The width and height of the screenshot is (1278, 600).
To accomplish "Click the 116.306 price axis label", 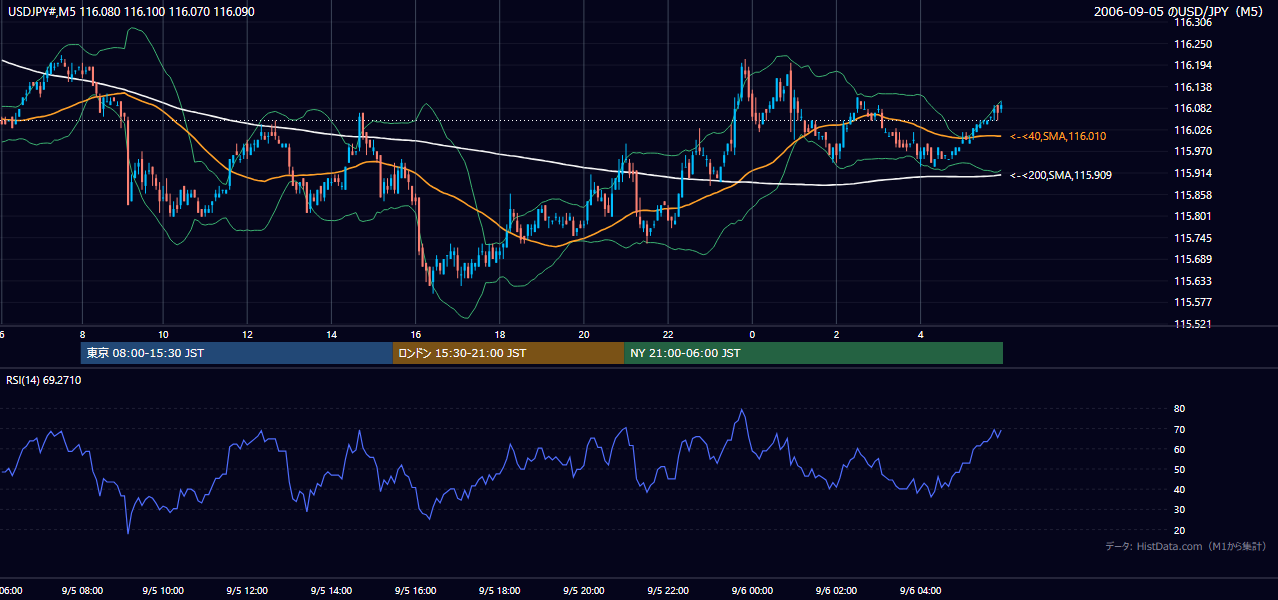I will (x=1194, y=22).
